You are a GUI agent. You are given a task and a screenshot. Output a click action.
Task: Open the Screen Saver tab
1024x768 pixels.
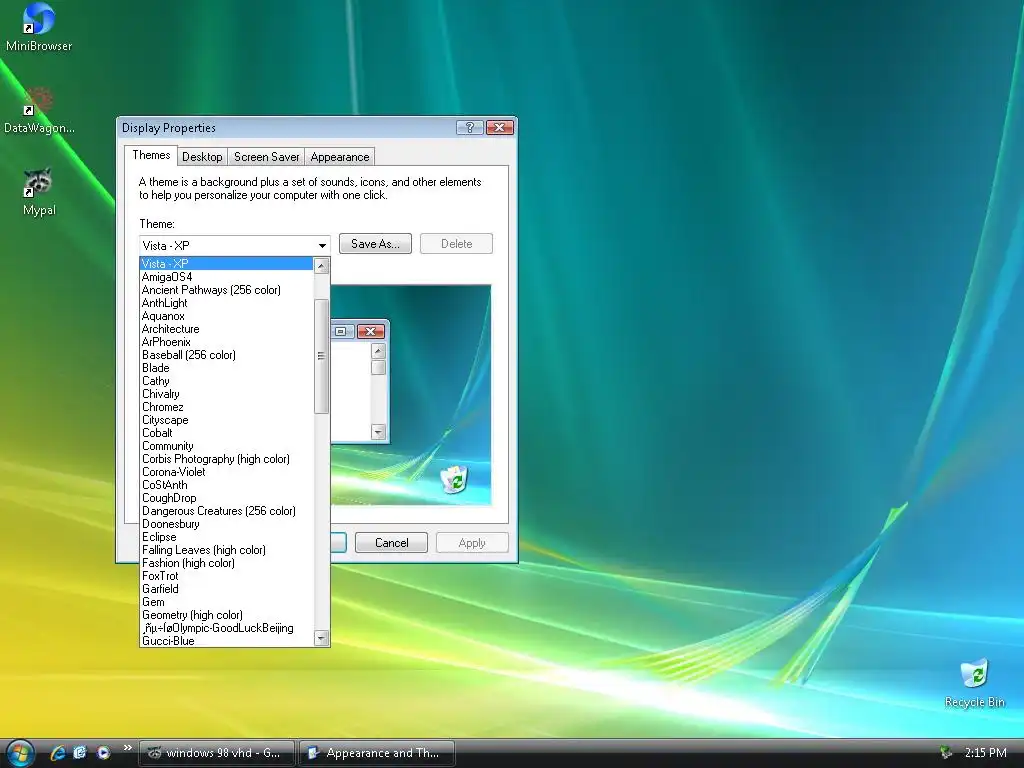266,157
